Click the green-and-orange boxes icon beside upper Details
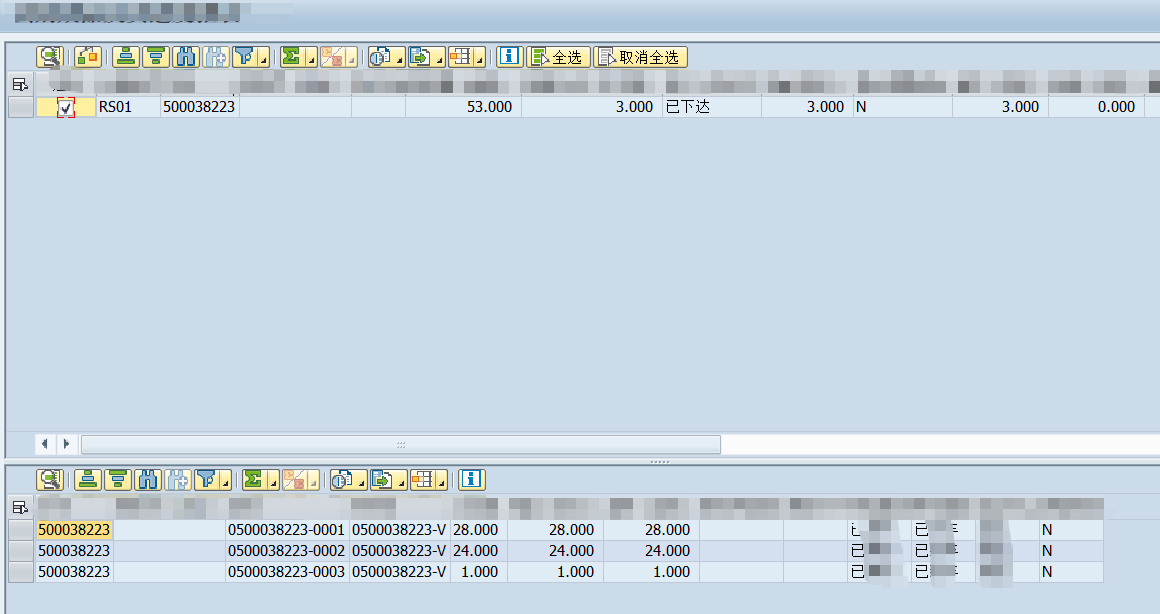Viewport: 1160px width, 614px height. 88,57
